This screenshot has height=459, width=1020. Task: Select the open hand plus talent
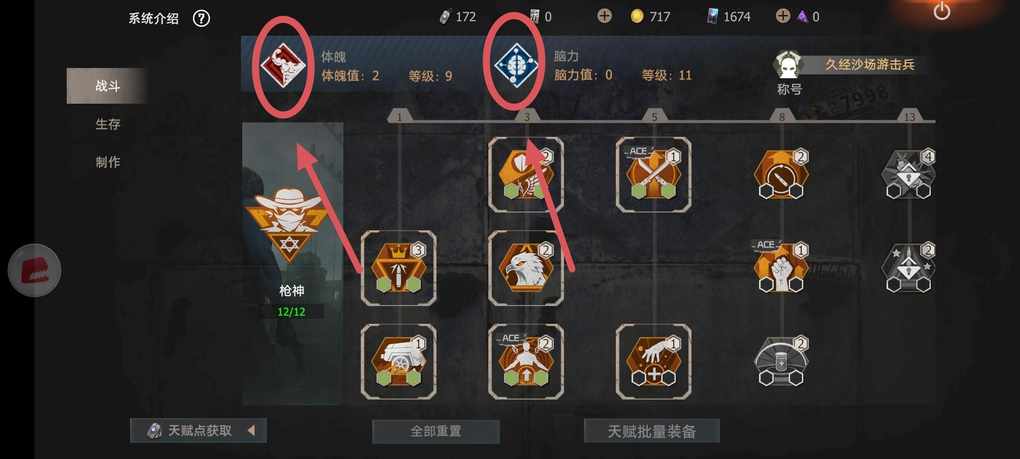[x=653, y=361]
